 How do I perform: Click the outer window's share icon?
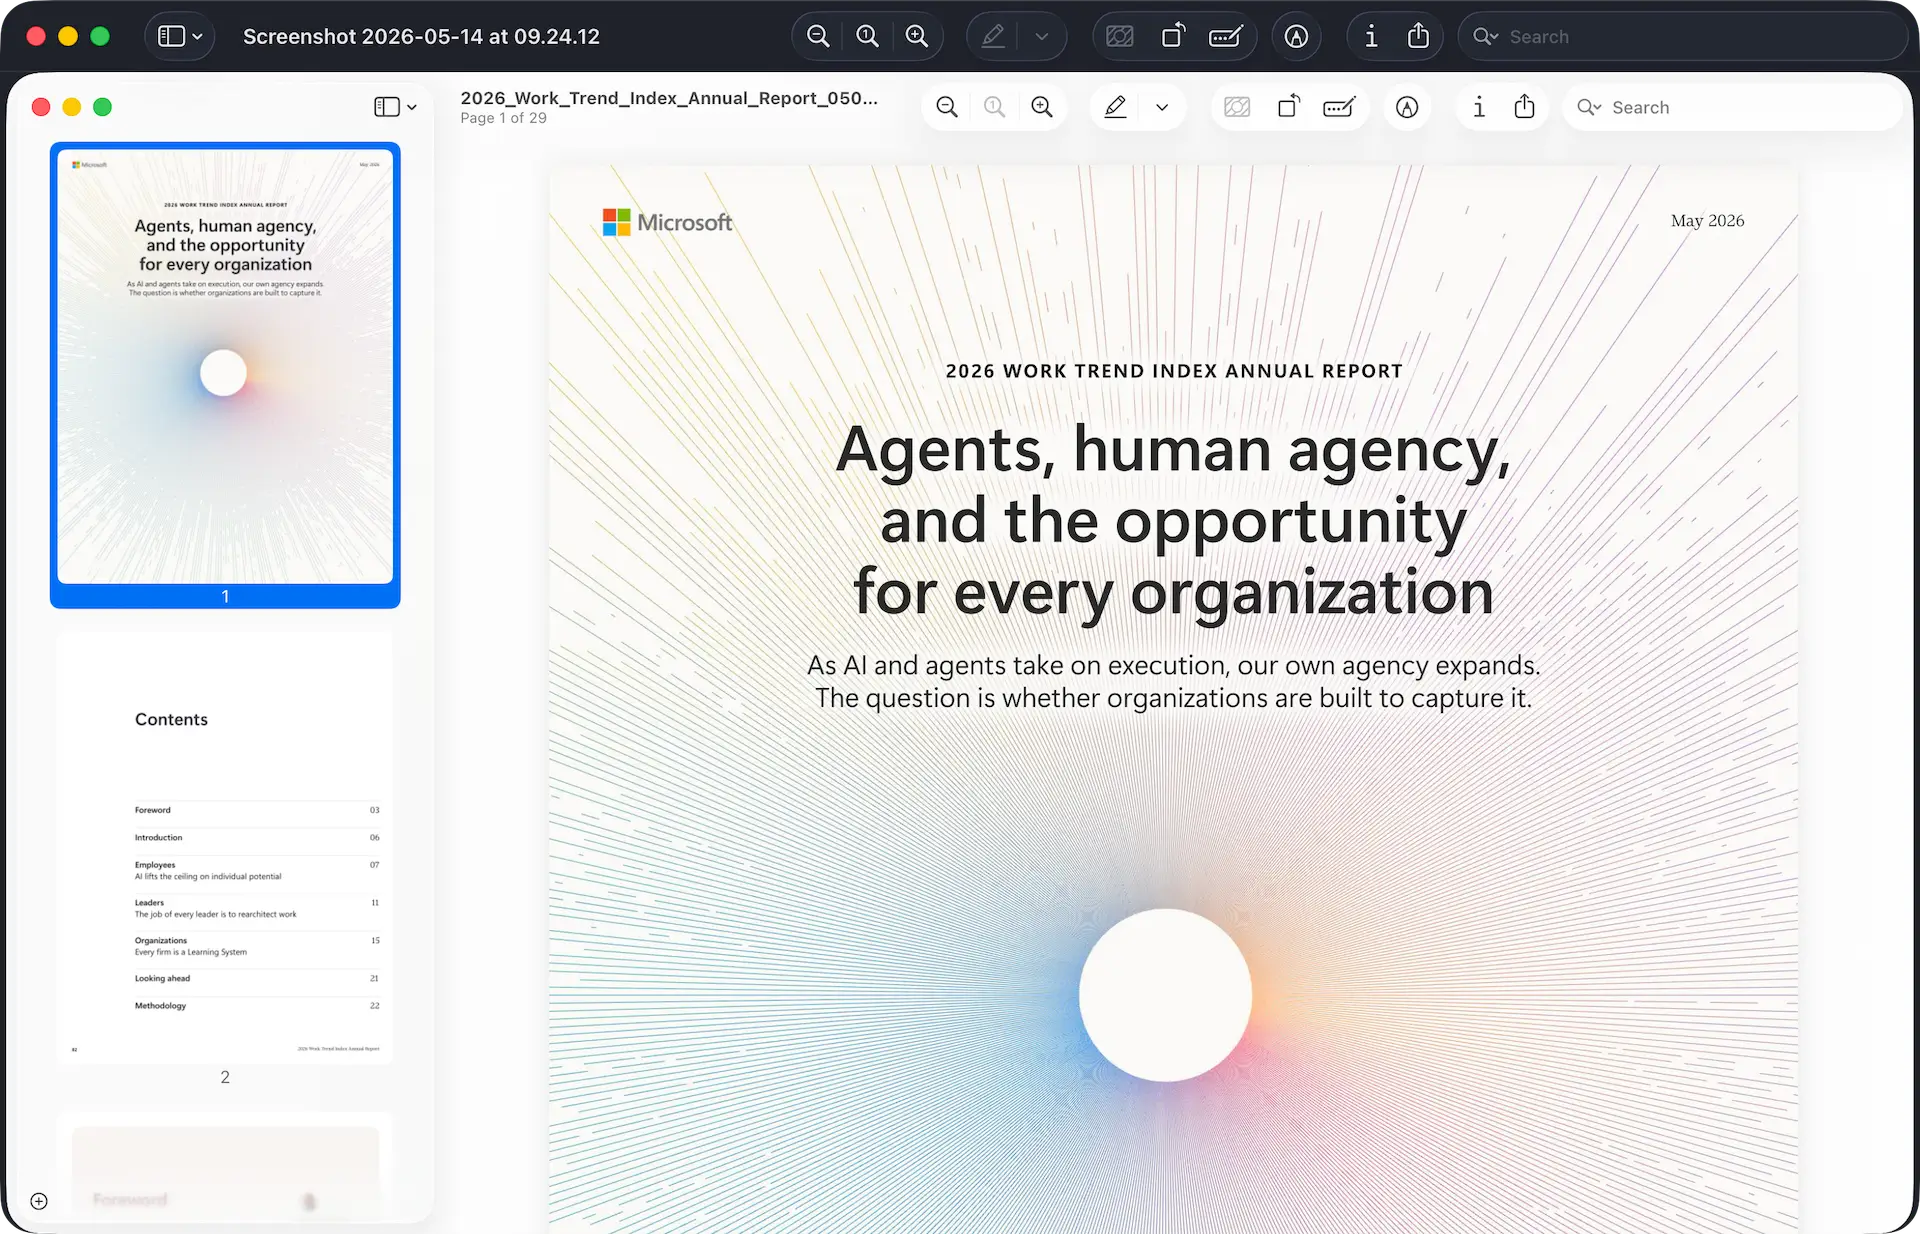coord(1418,37)
